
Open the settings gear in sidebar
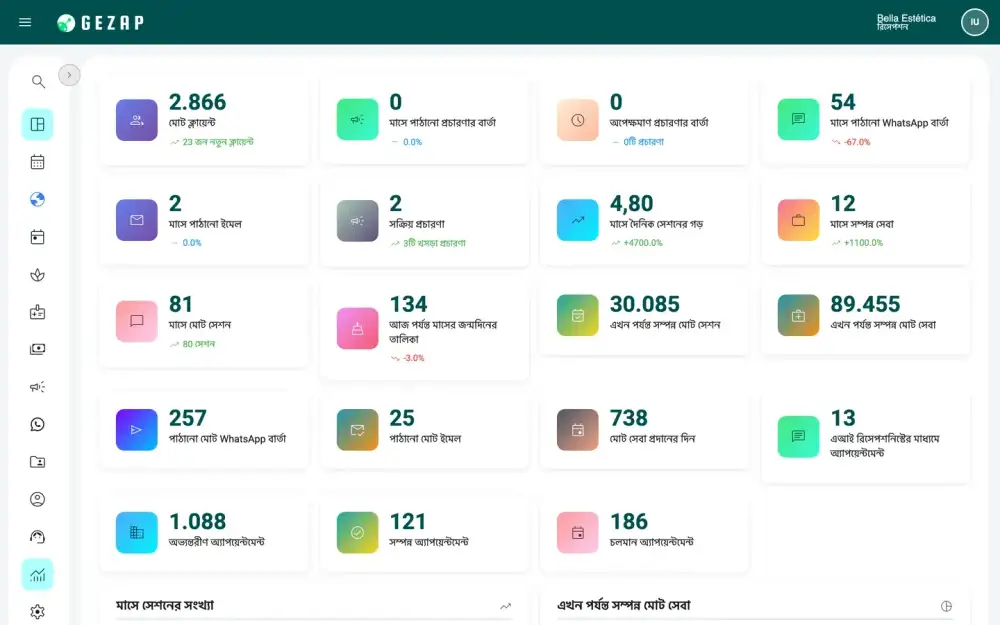38,612
